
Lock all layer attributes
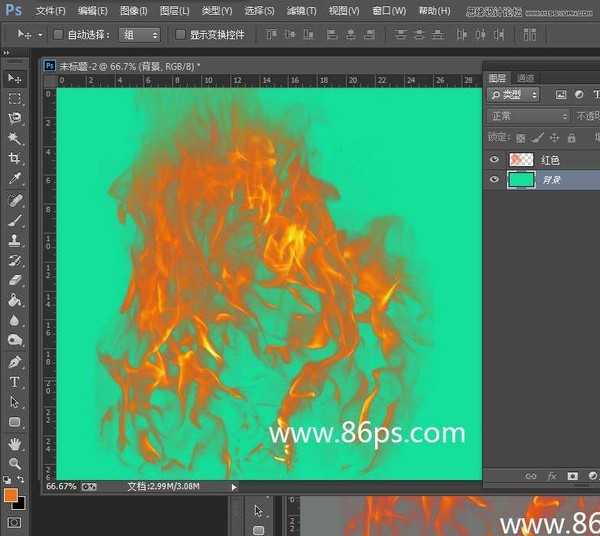572,138
